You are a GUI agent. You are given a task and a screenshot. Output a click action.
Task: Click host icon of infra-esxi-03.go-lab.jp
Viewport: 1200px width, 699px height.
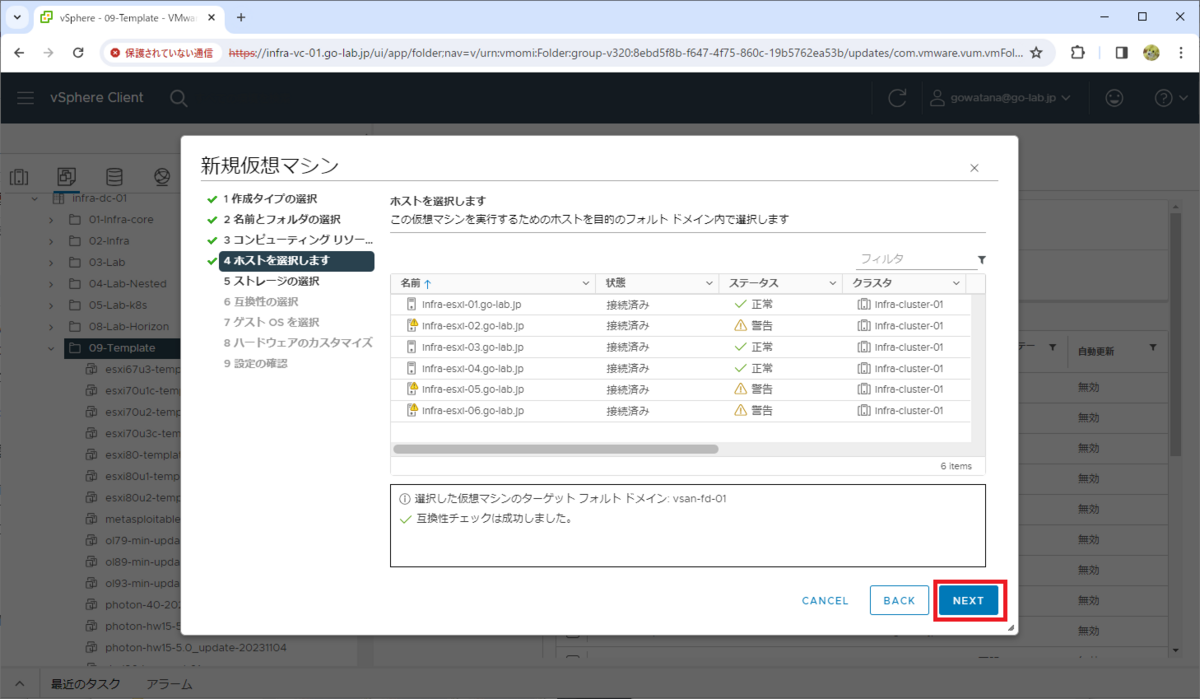(411, 347)
